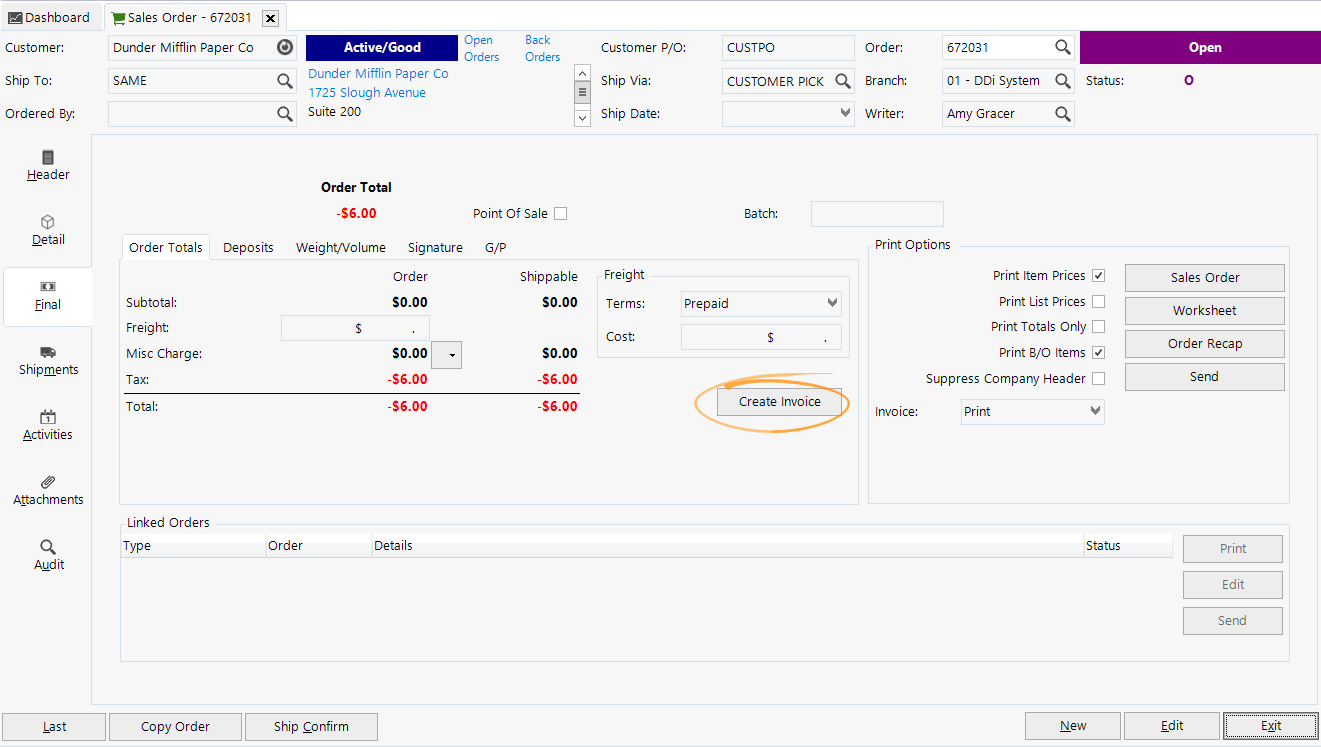Open the Attachments paperclip icon
Screen dimensions: 1321x747
point(47,490)
